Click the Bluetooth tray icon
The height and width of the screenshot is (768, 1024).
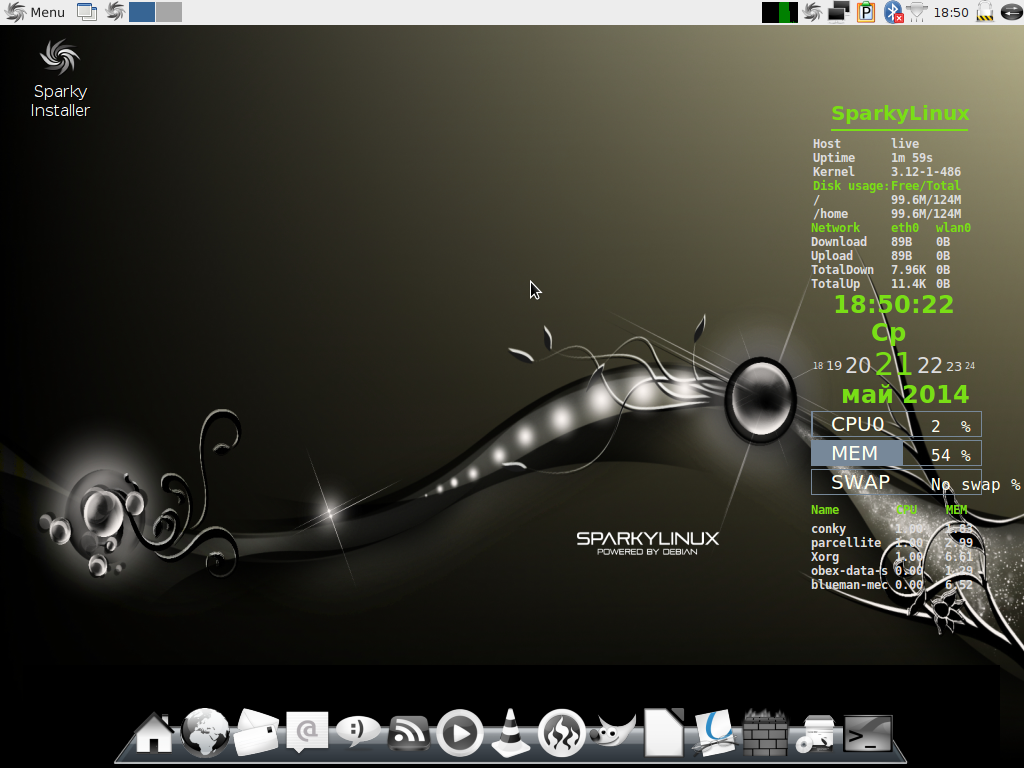click(x=893, y=12)
